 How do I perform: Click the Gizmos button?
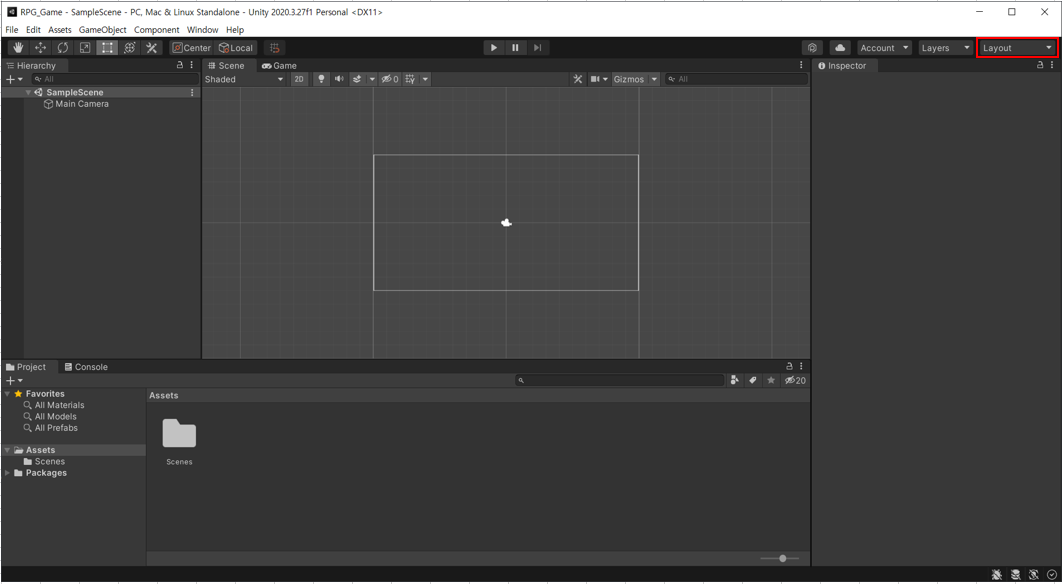[629, 79]
